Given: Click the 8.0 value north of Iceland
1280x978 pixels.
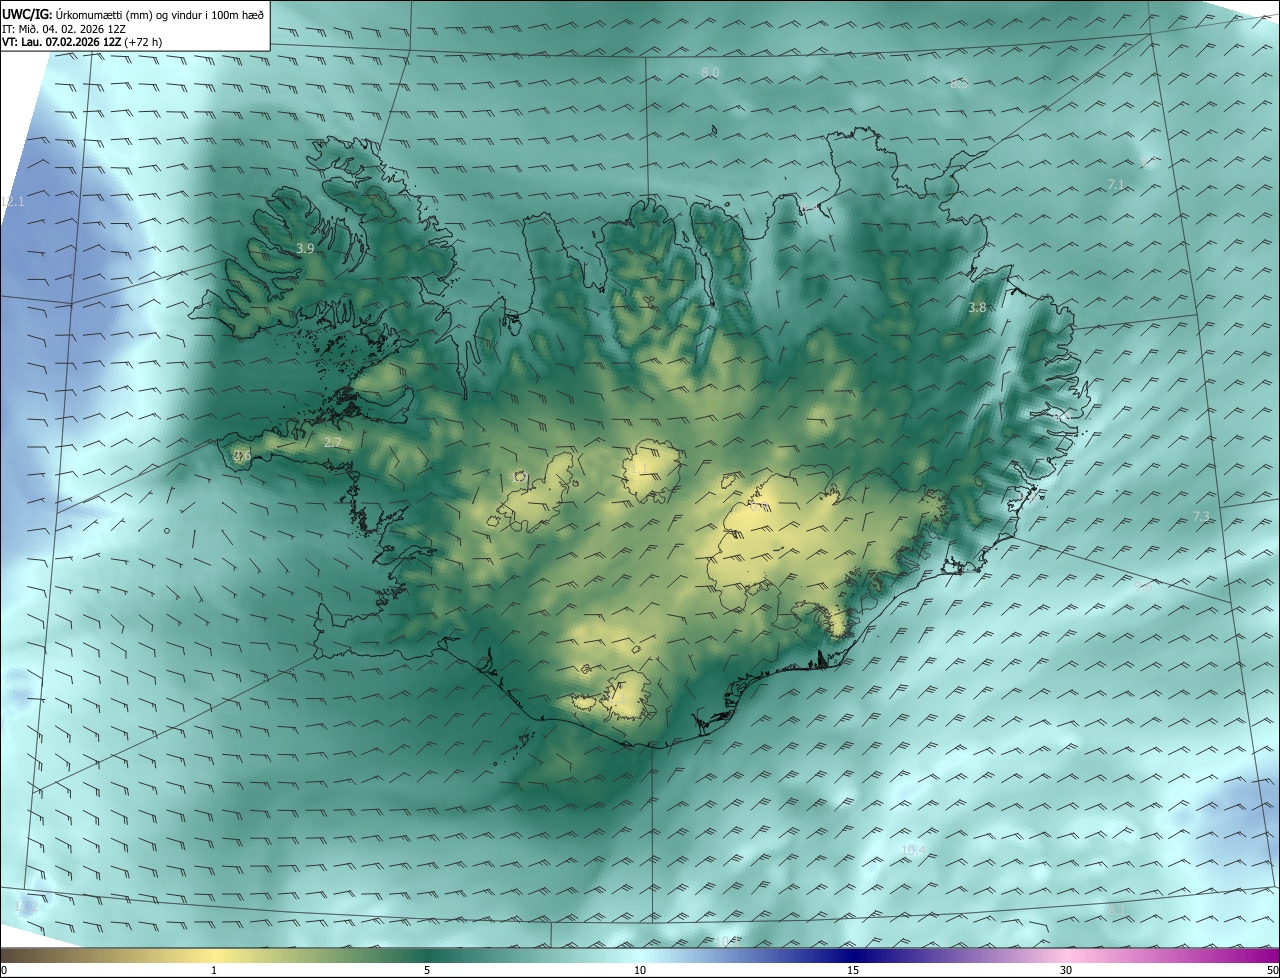Looking at the screenshot, I should coord(710,73).
